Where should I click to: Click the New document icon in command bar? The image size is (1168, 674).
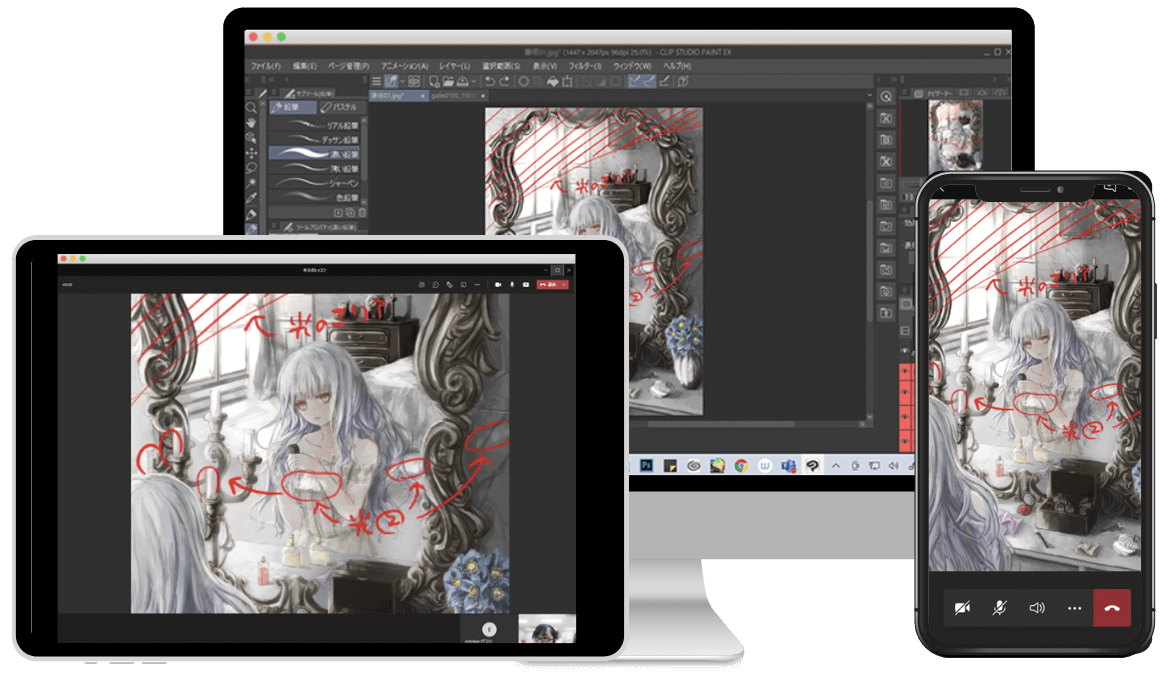[x=434, y=81]
